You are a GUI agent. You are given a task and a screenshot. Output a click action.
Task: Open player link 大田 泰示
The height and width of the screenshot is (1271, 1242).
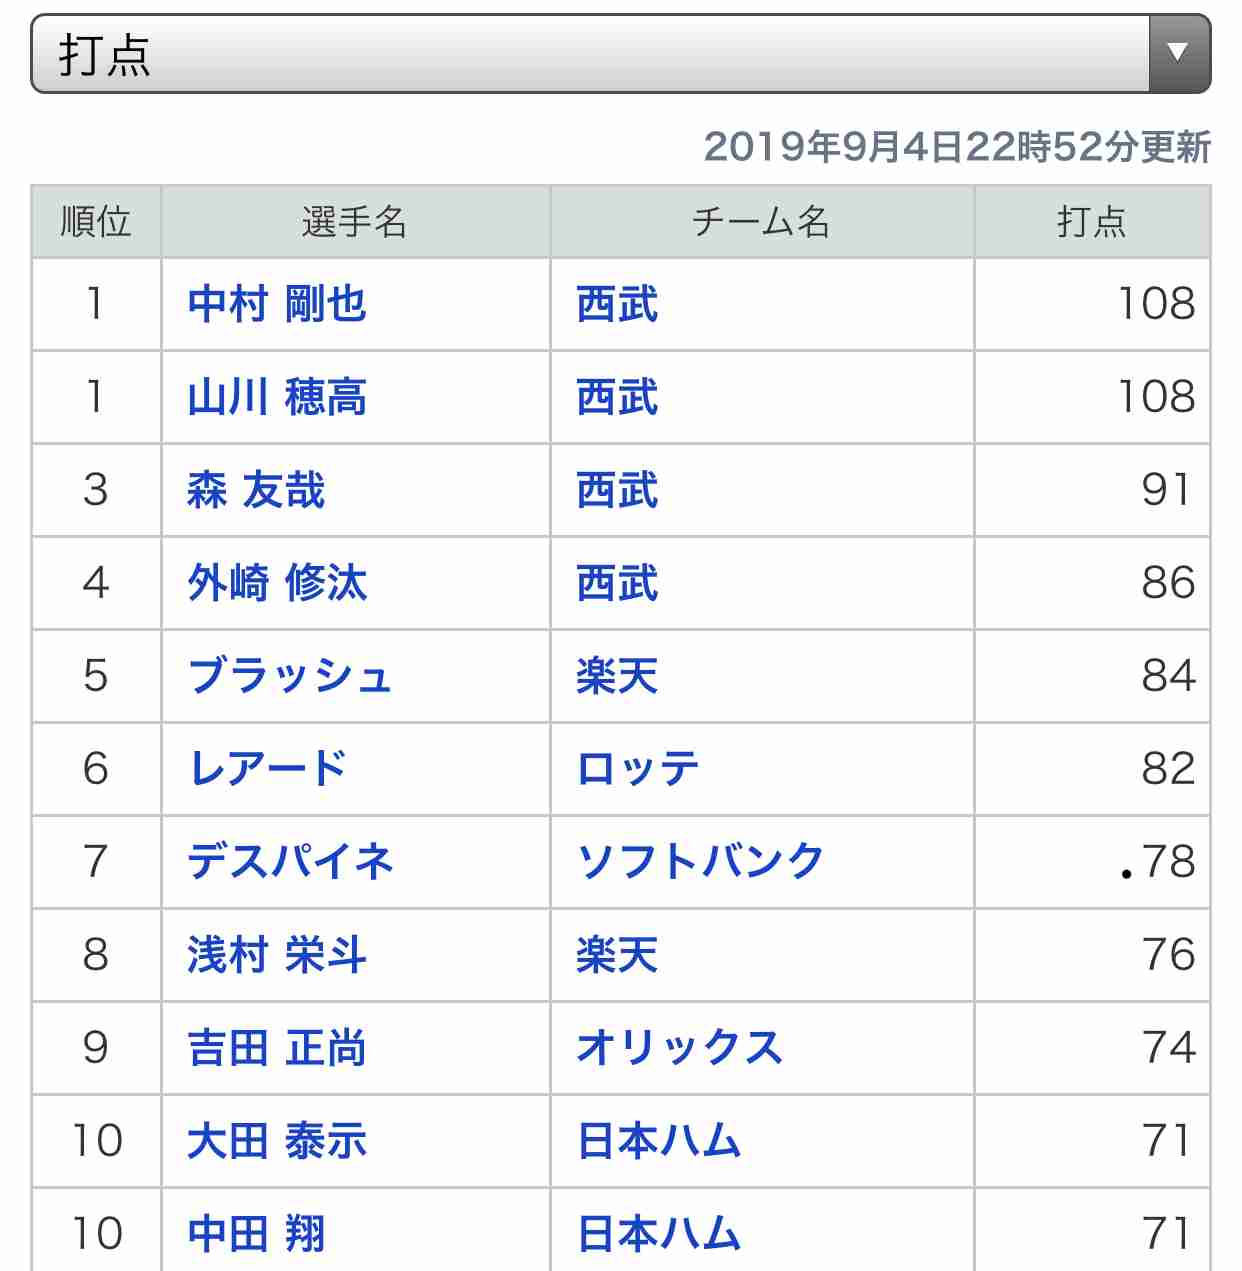coord(277,1141)
